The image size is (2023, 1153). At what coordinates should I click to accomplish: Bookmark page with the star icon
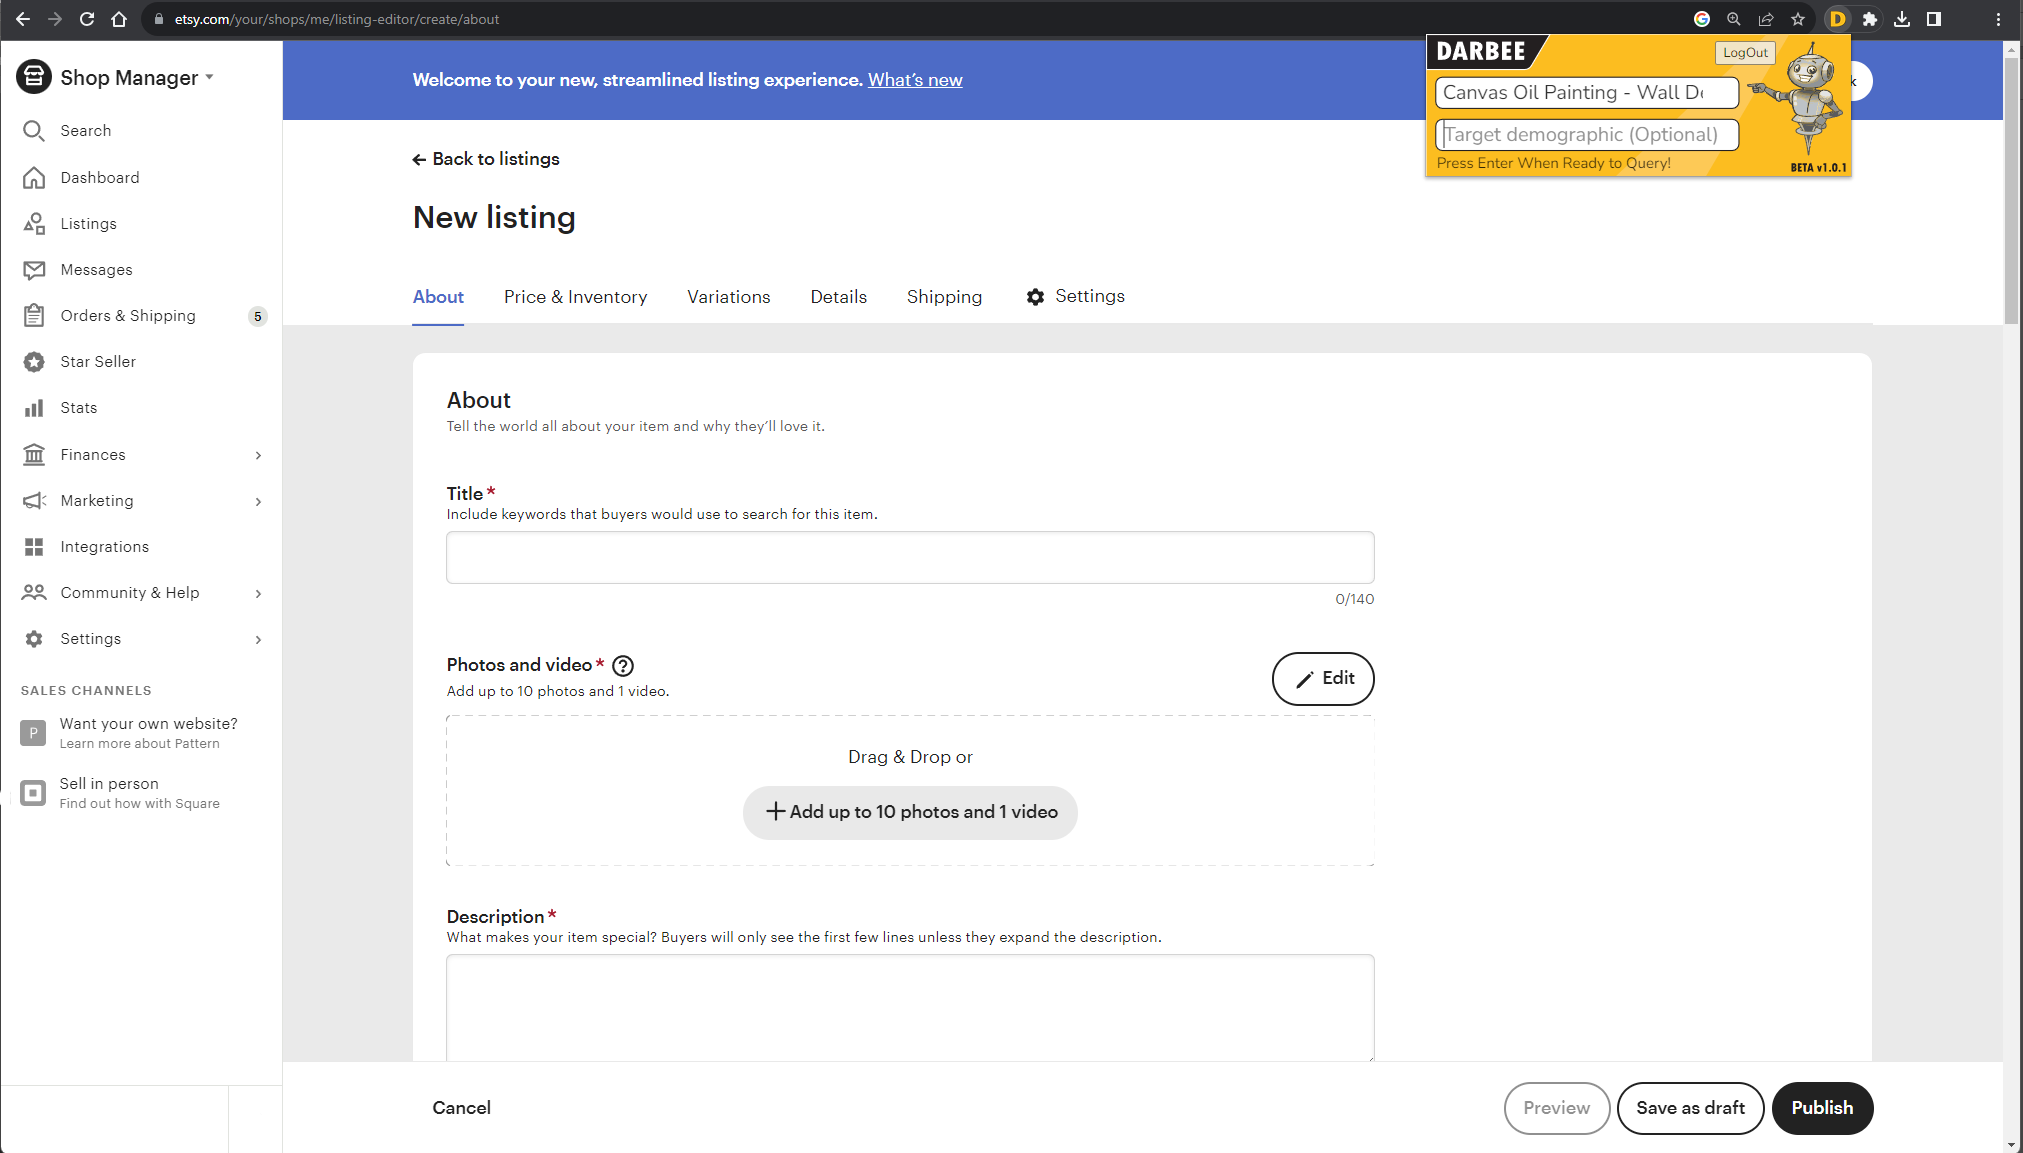[x=1798, y=19]
